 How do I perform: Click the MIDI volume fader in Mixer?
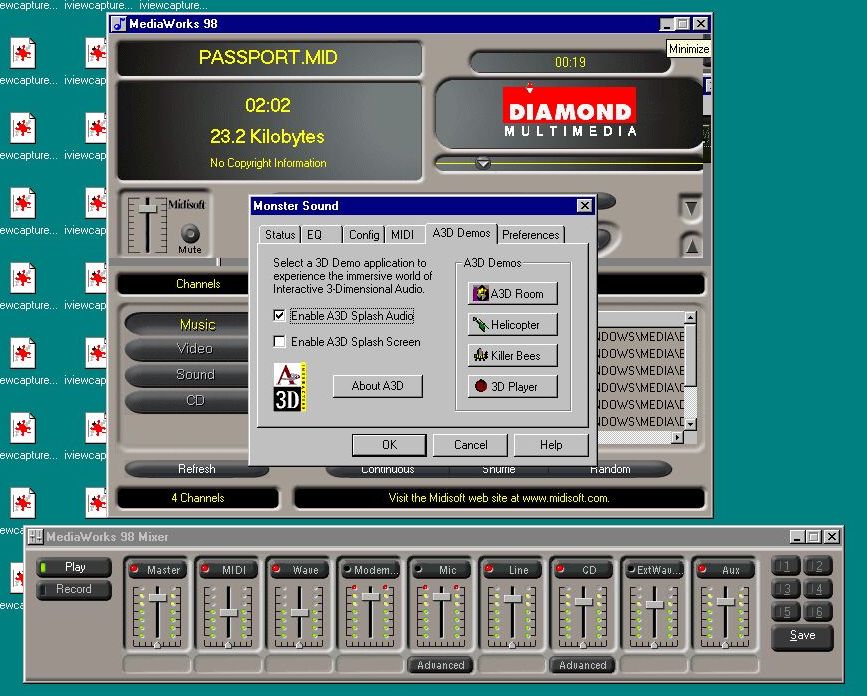point(228,613)
